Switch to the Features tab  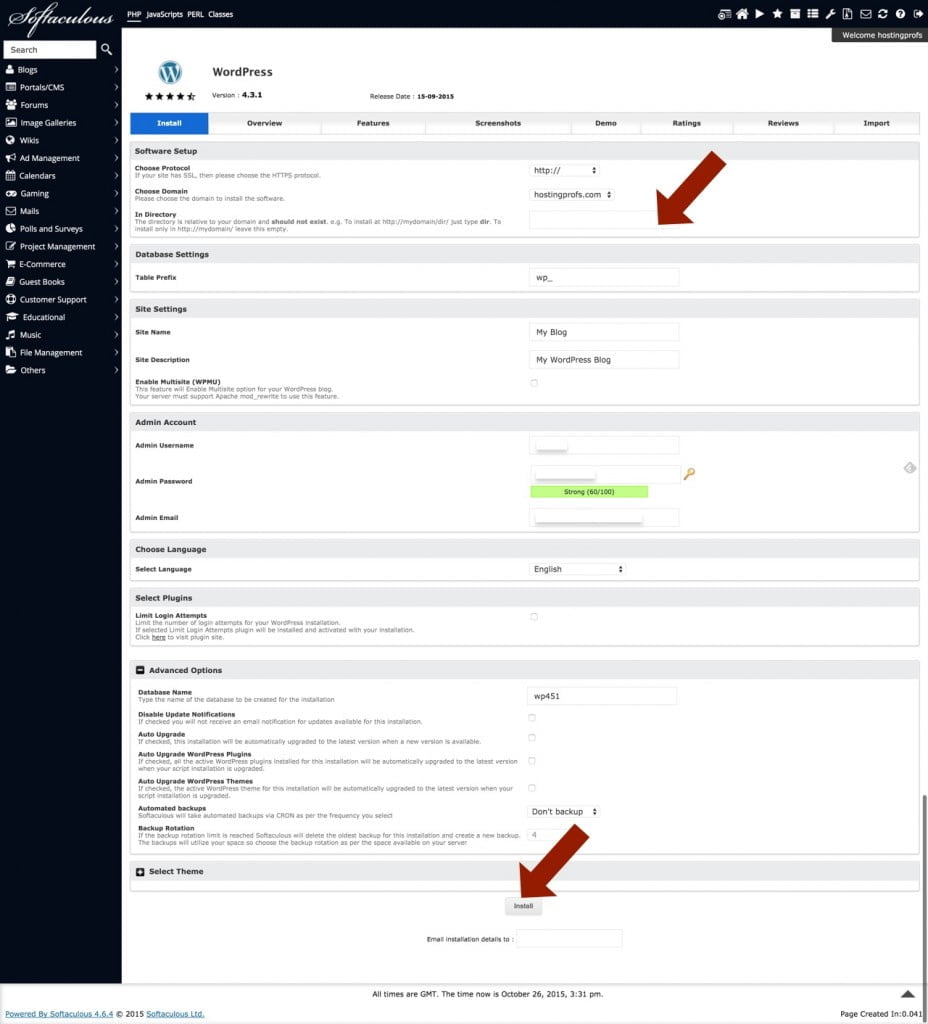[x=373, y=123]
